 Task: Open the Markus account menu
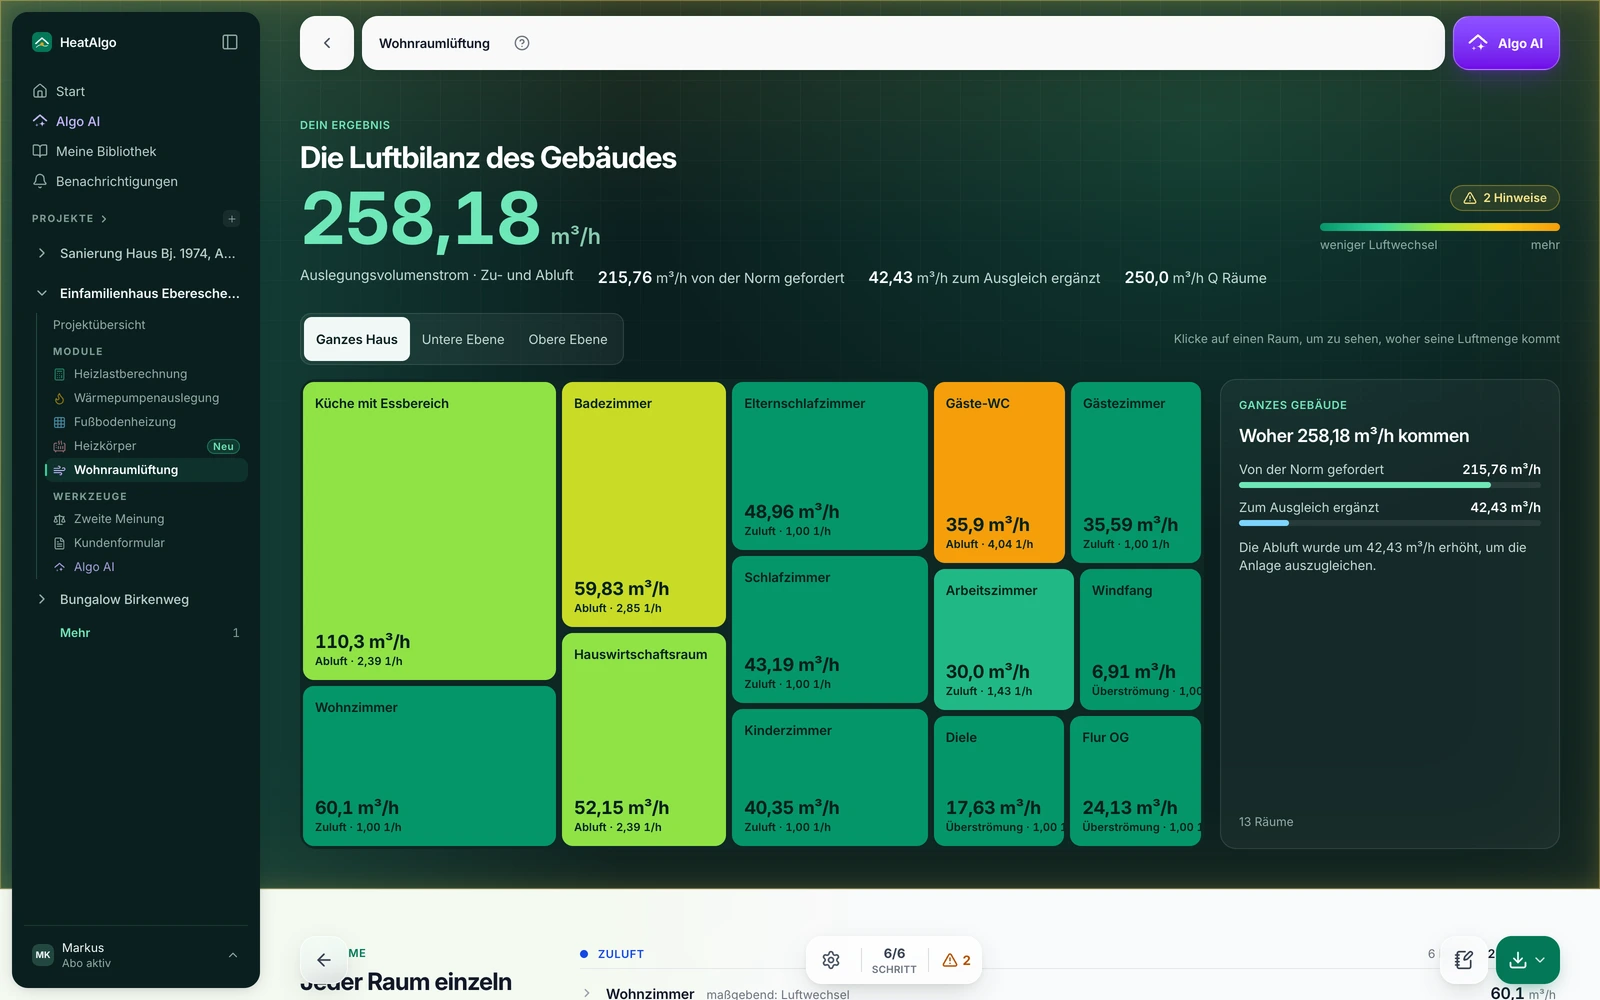136,955
